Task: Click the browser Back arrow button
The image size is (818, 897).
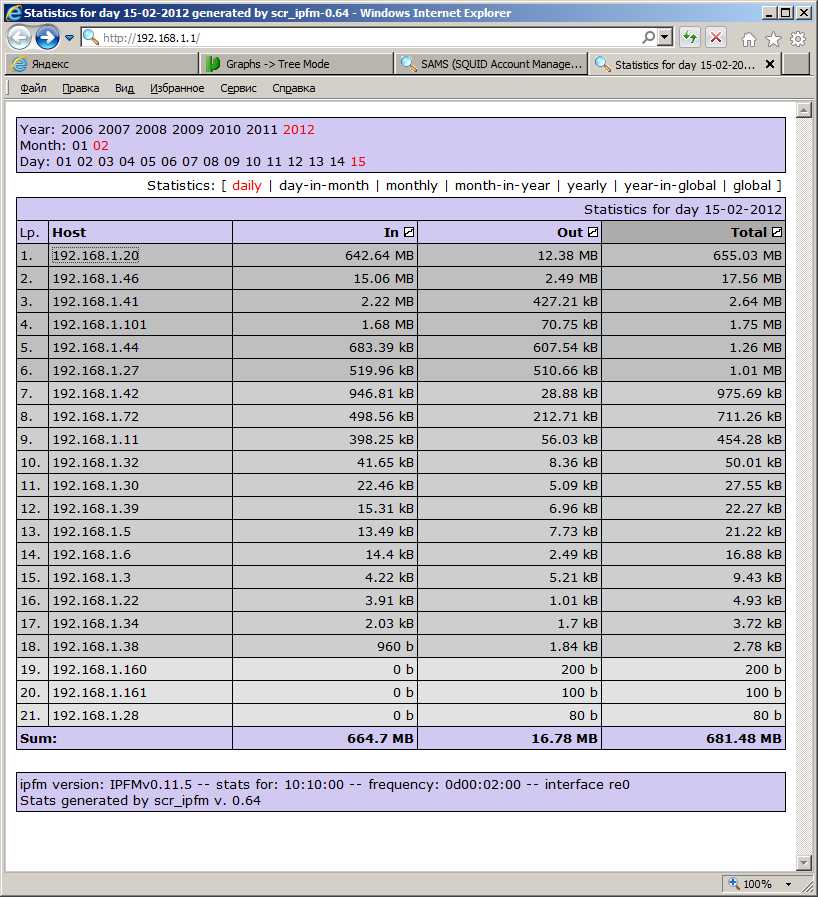Action: coord(19,38)
